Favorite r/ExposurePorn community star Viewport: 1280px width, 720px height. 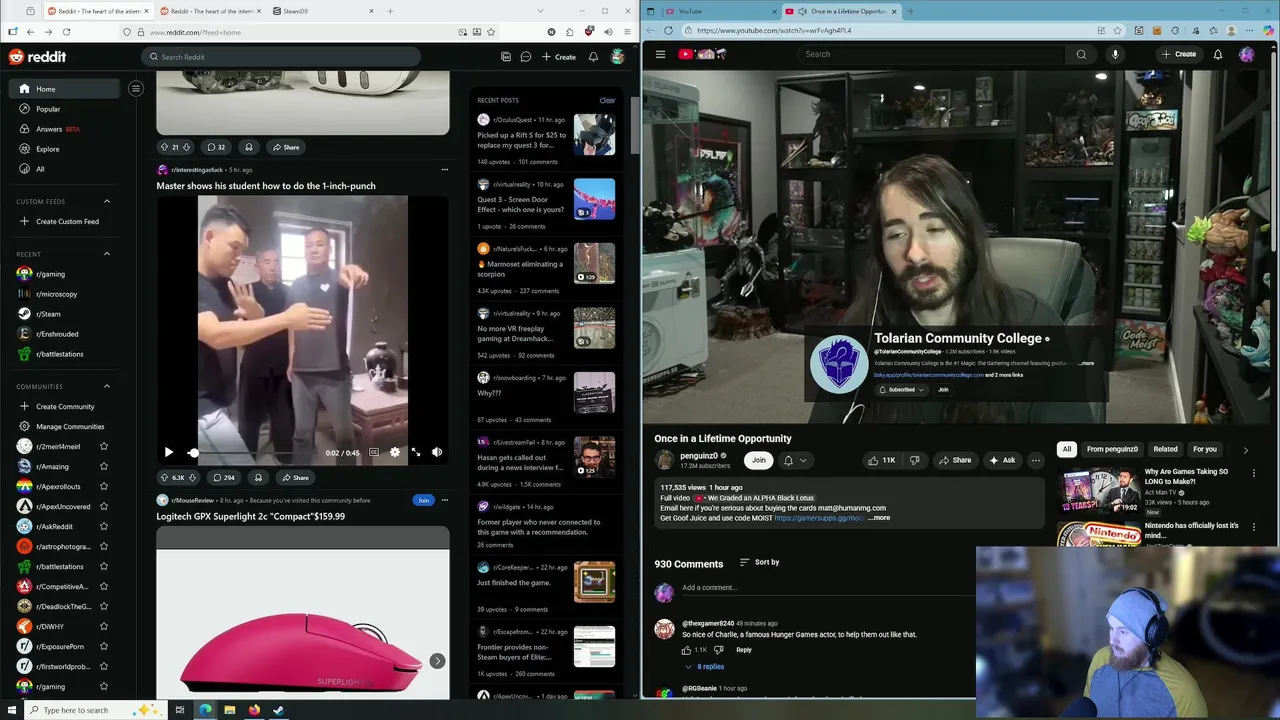[x=104, y=646]
